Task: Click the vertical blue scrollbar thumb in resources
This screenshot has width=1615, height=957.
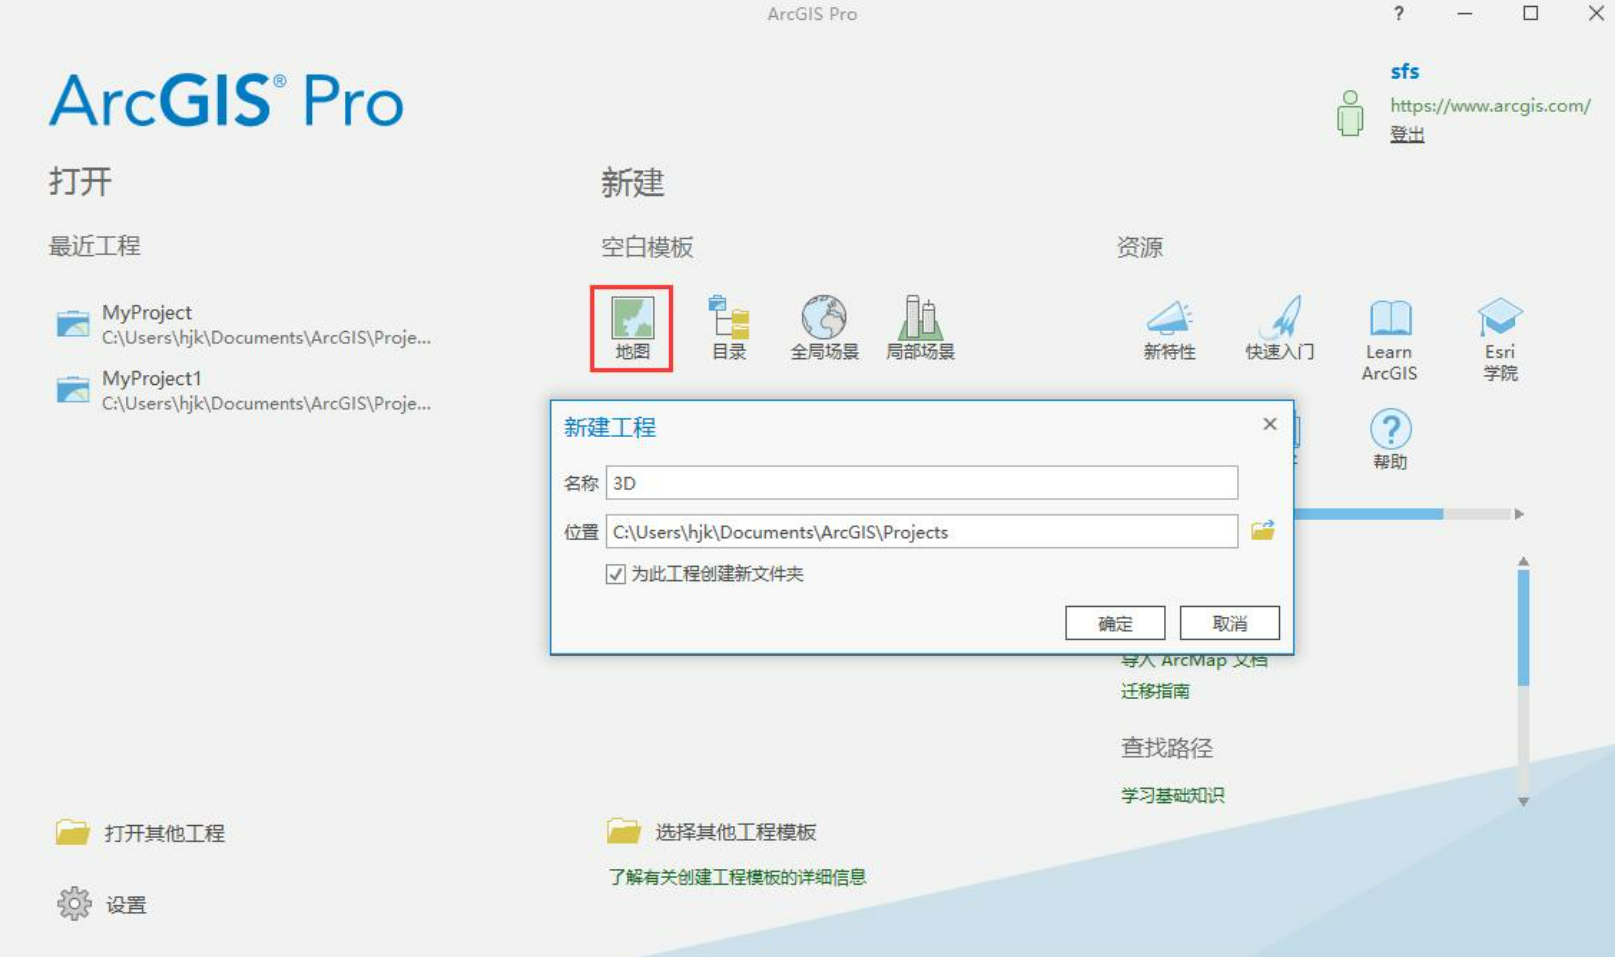Action: [x=1523, y=628]
